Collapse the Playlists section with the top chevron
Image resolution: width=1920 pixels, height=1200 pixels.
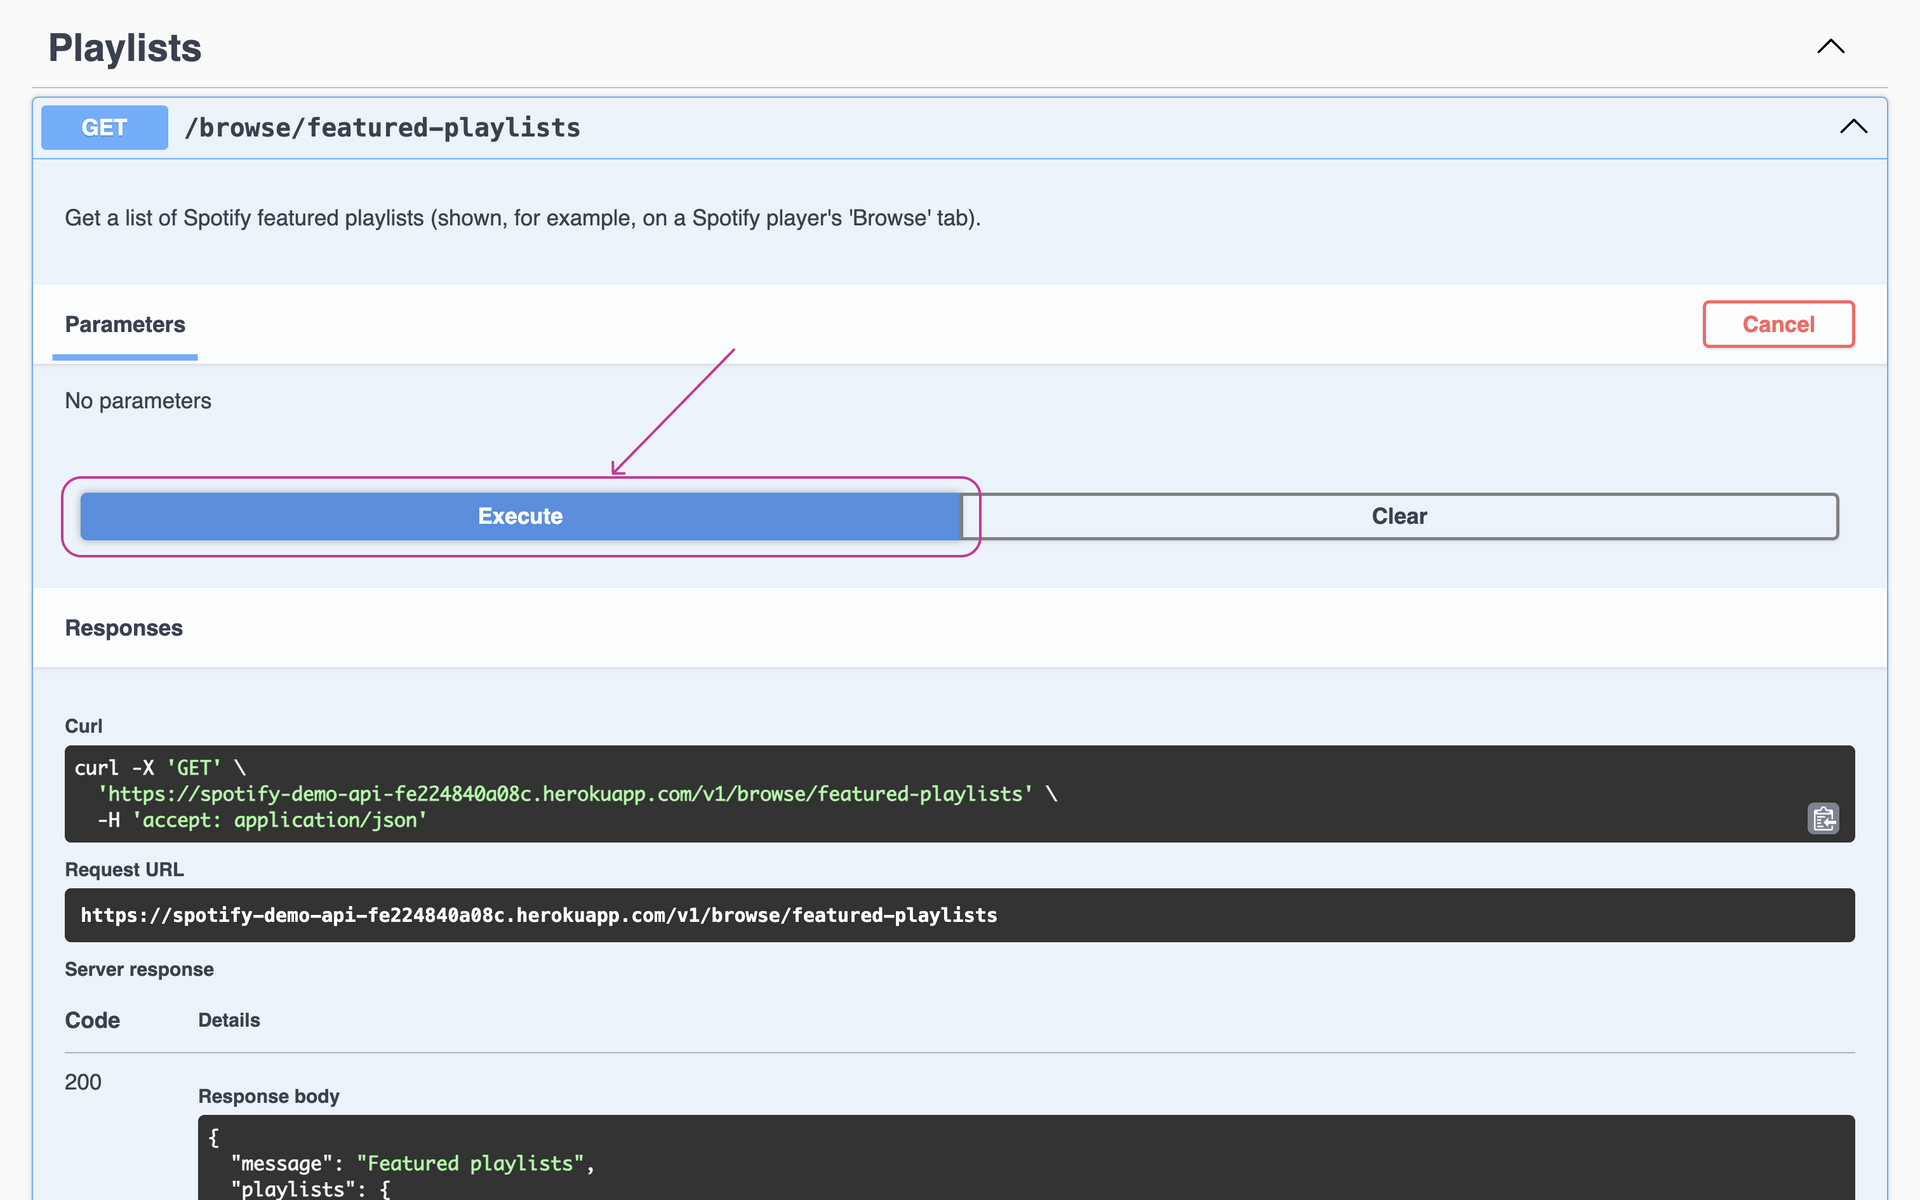pos(1830,46)
